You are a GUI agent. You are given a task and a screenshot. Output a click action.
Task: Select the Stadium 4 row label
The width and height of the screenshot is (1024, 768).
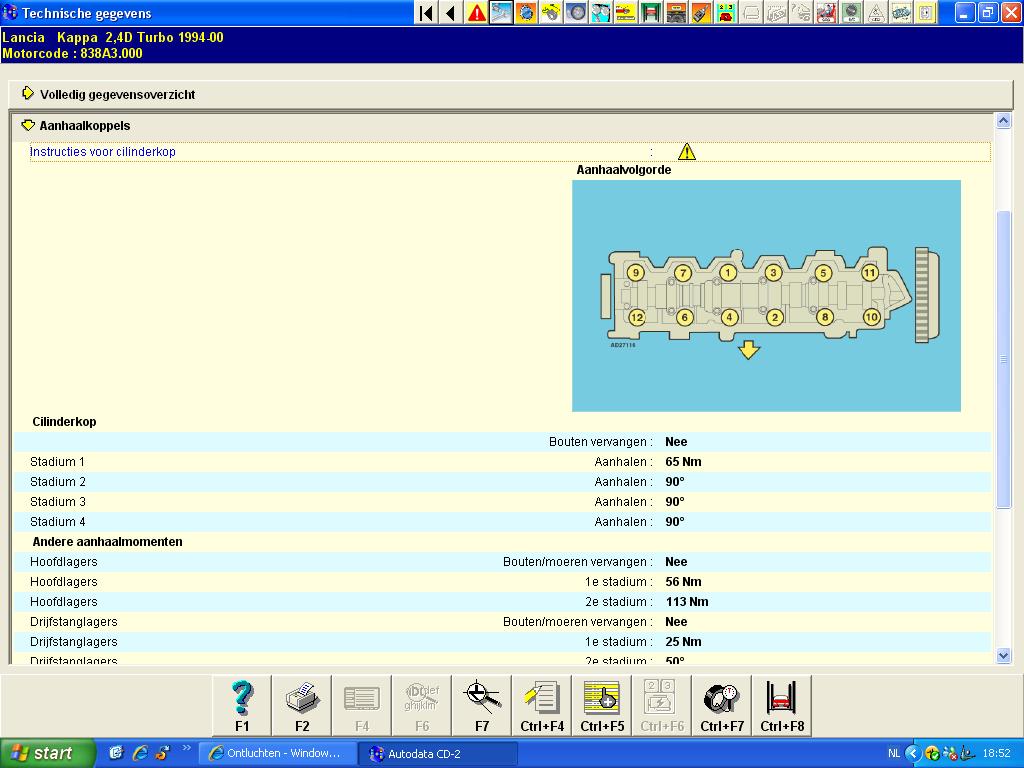coord(57,522)
